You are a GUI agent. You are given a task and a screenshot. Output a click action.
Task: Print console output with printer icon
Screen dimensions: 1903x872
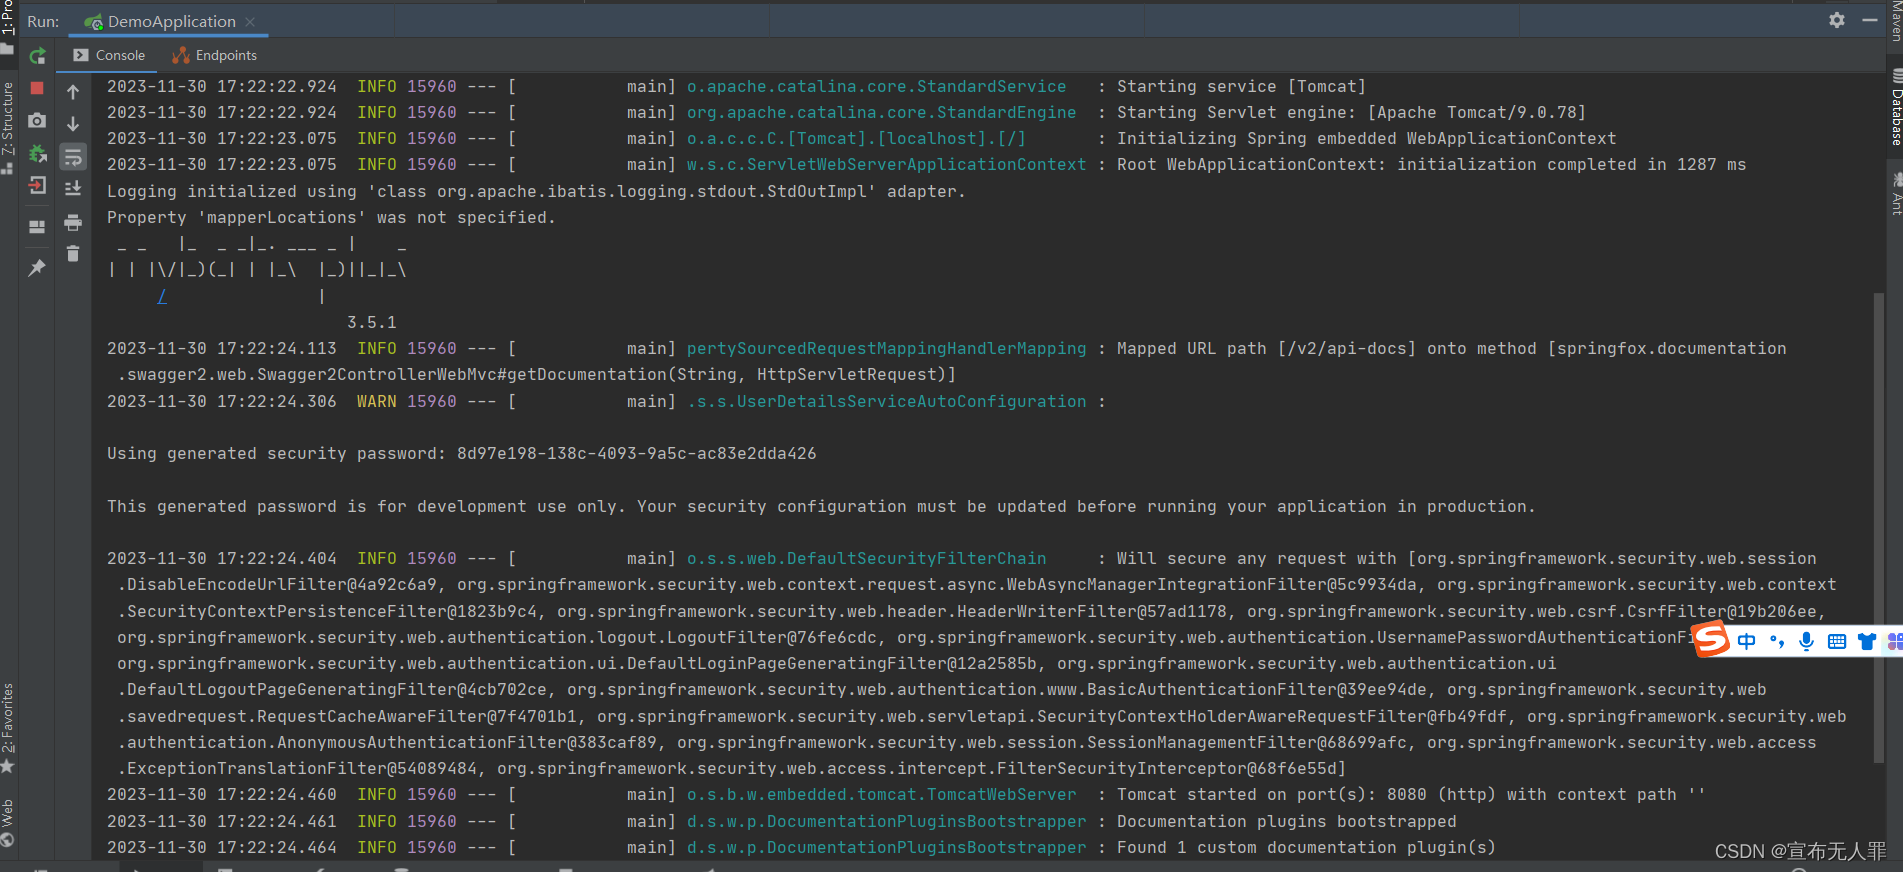73,222
